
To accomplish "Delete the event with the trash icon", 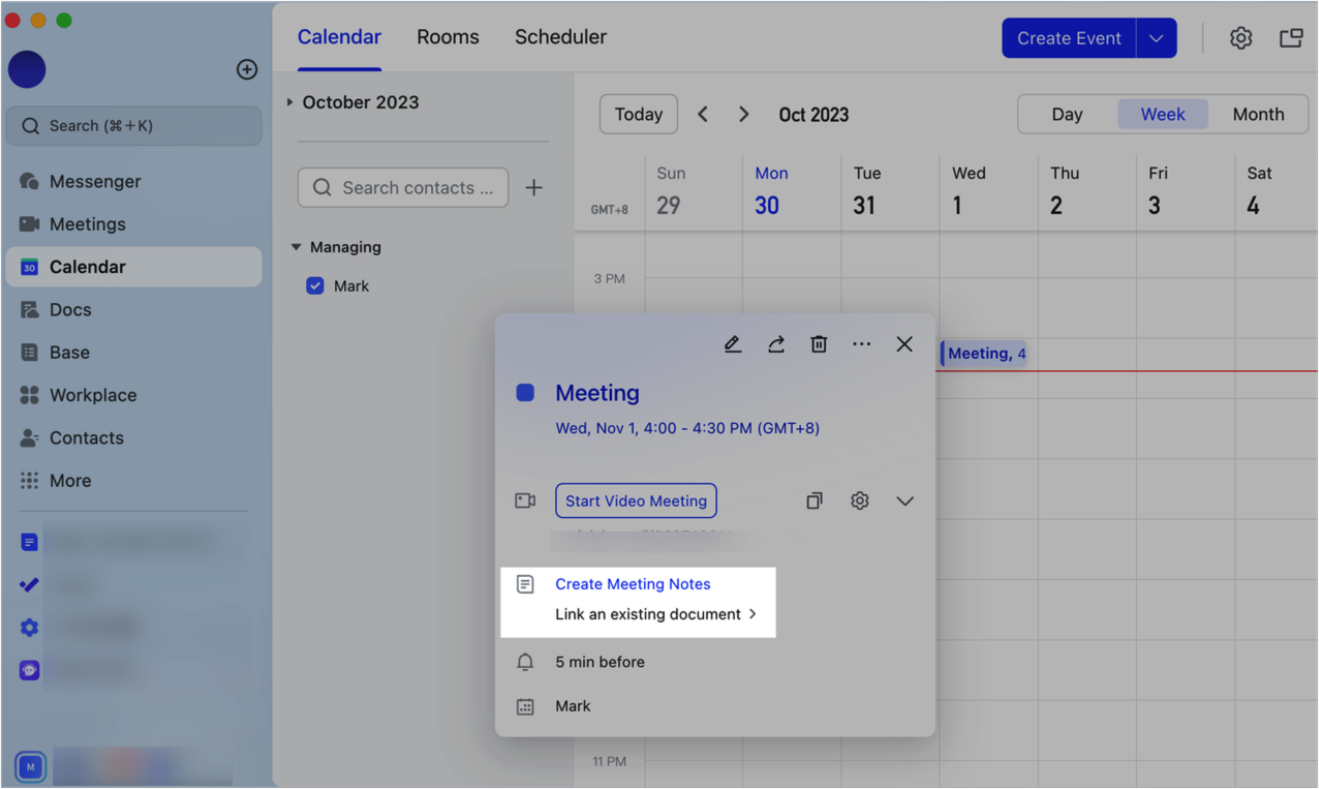I will pyautogui.click(x=818, y=343).
